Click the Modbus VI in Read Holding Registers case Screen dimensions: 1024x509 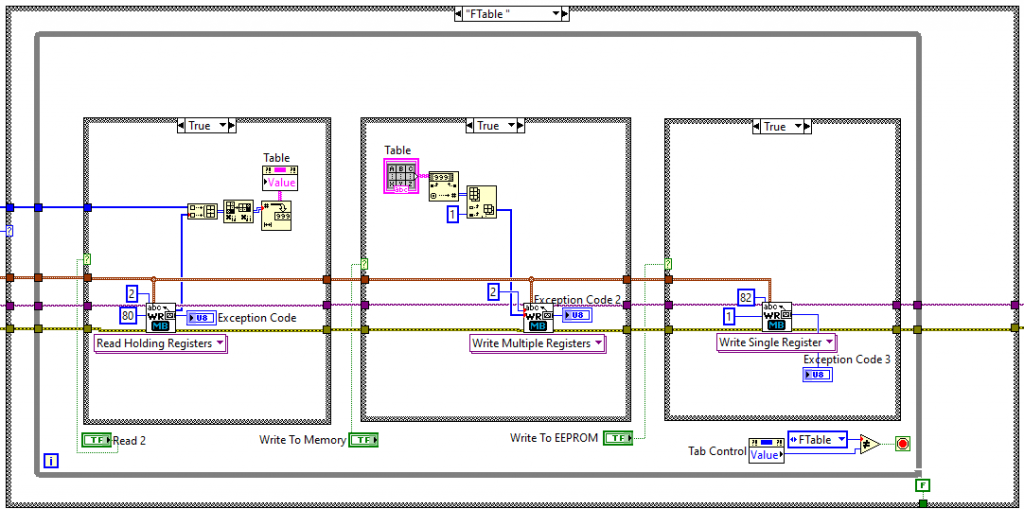(x=161, y=317)
